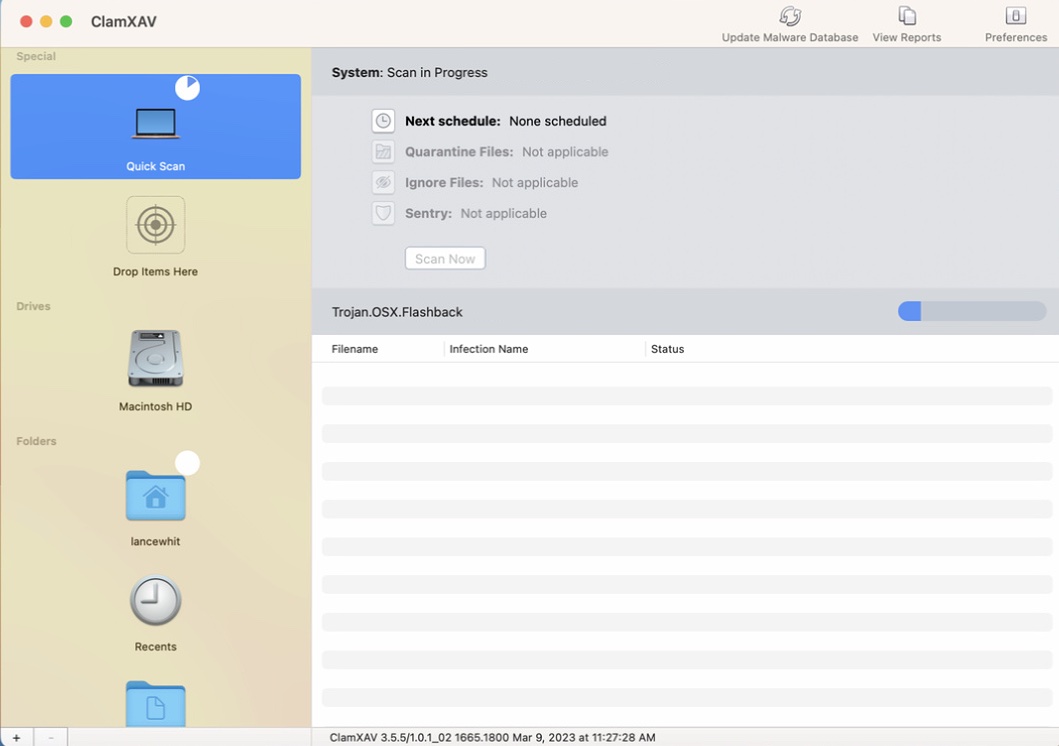Click the "Not applicable" value beside Sentry

pos(504,213)
